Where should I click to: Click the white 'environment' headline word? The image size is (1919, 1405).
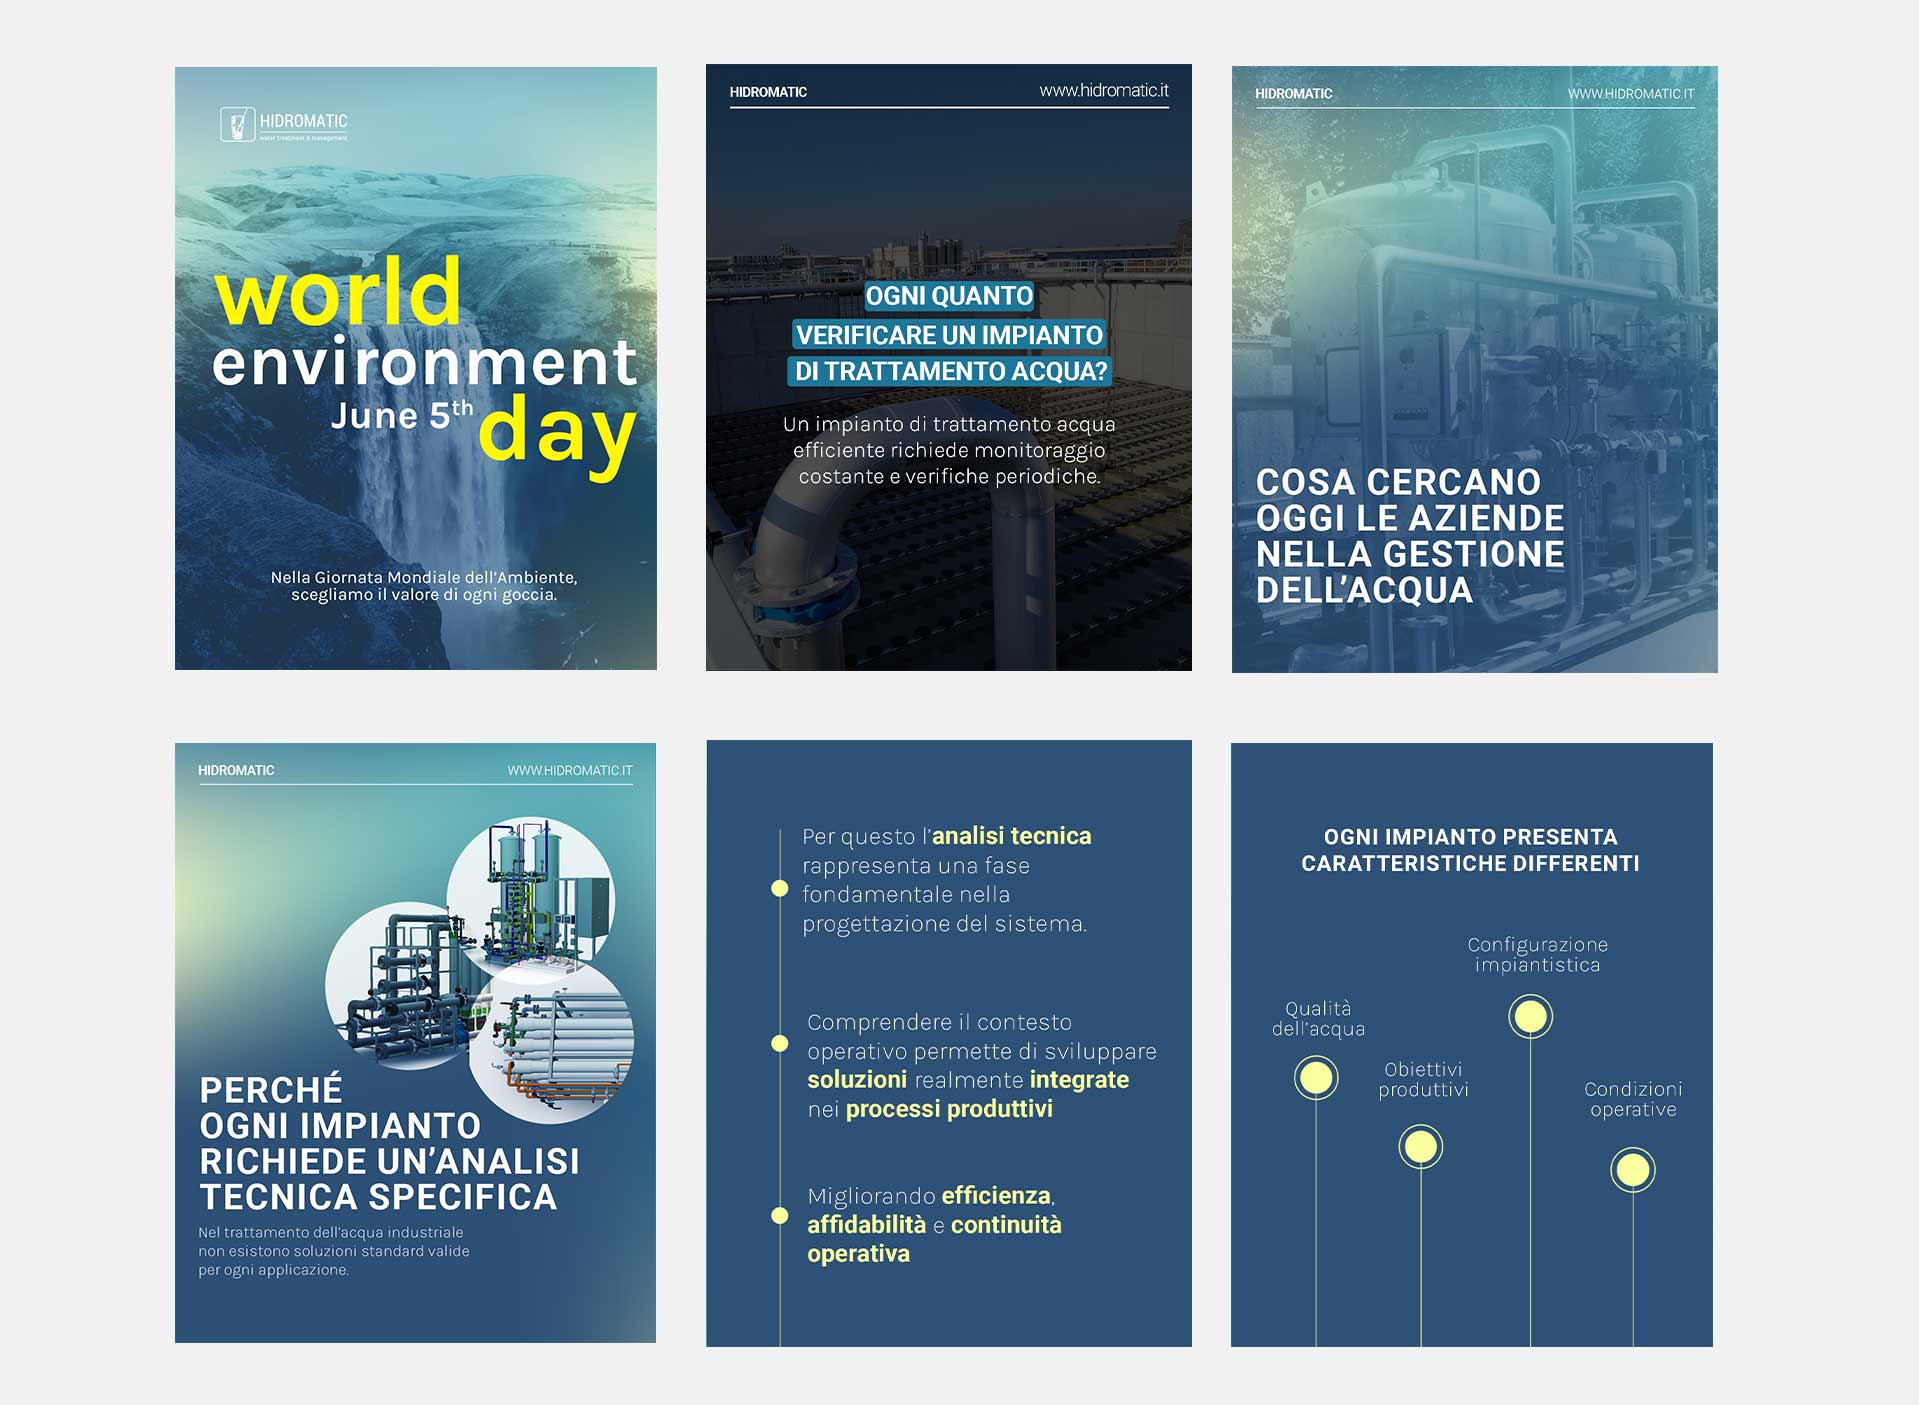(x=424, y=363)
